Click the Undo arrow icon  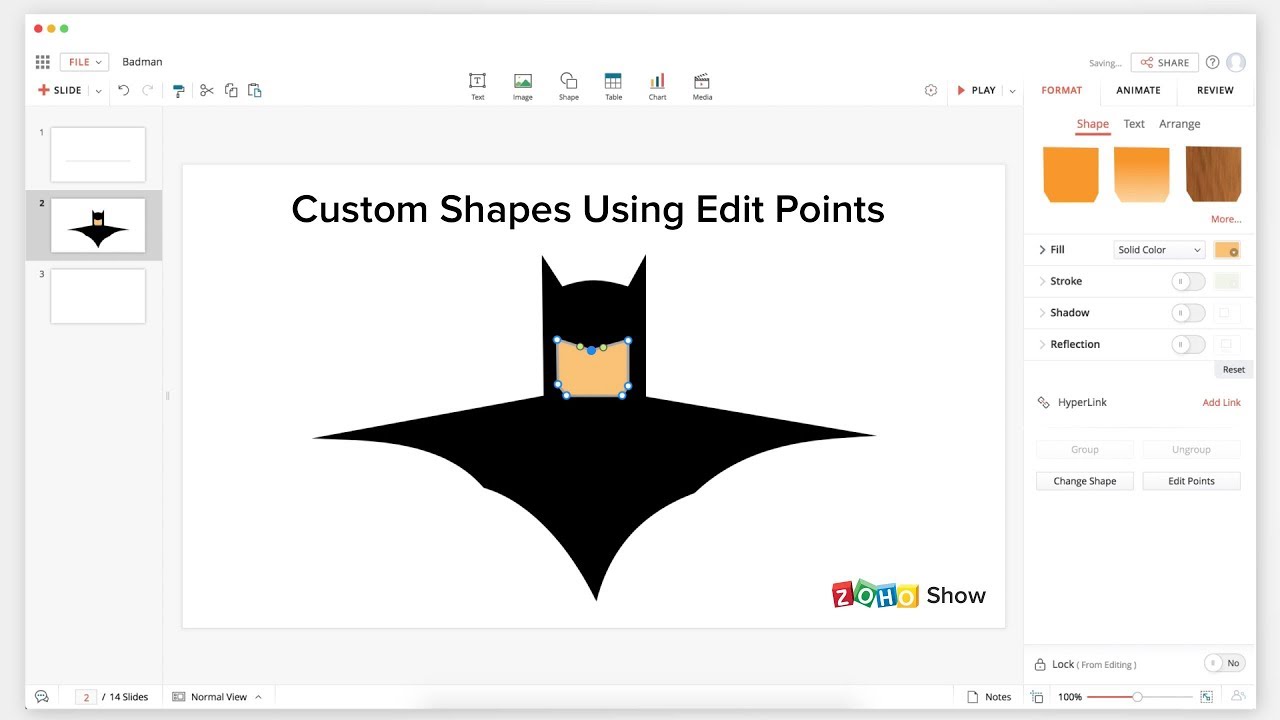coord(124,90)
